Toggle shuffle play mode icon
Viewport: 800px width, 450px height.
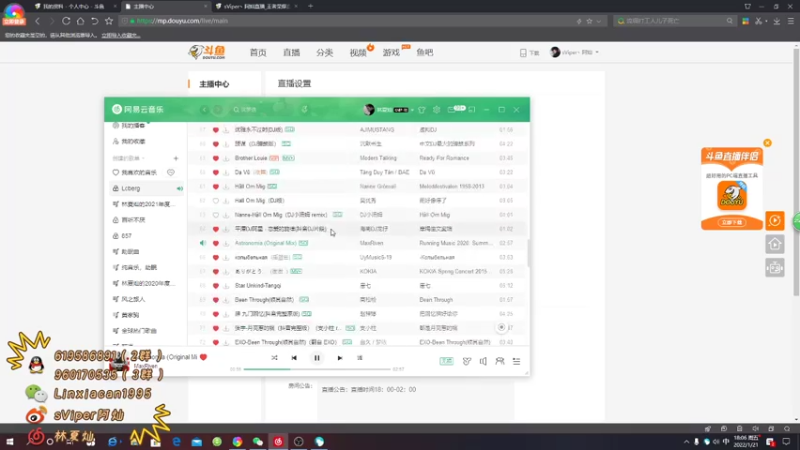tap(274, 358)
